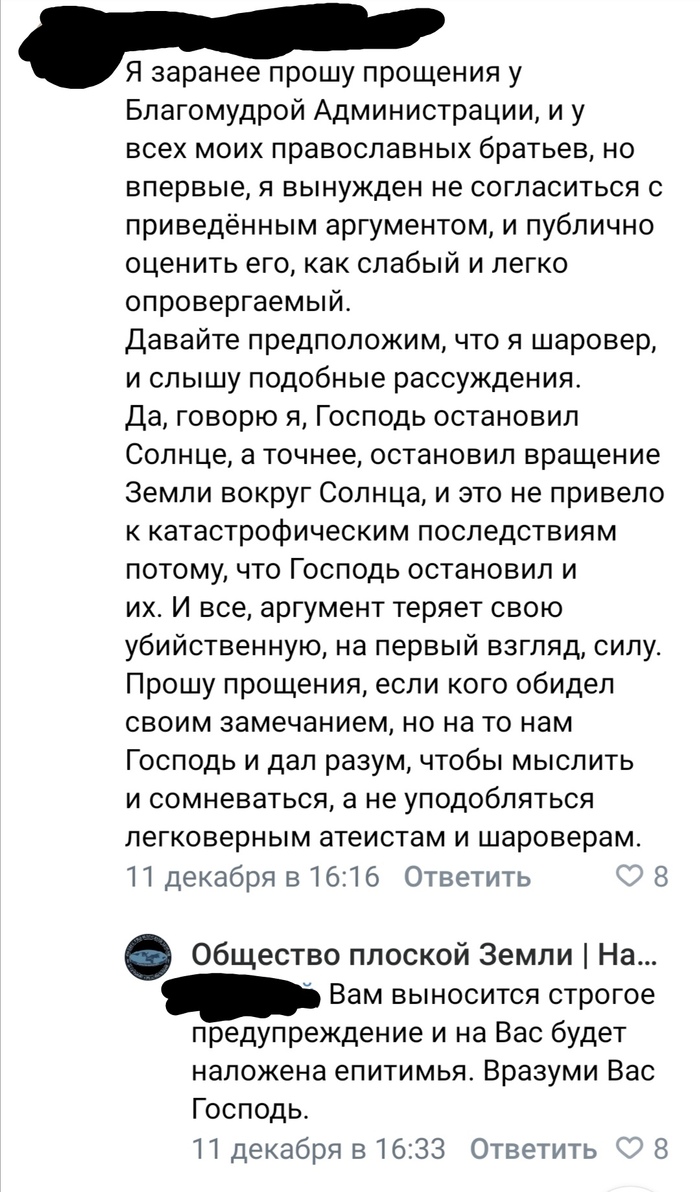The width and height of the screenshot is (700, 1192).
Task: Open the timestamp 11 декабря в 16:33
Action: click(x=318, y=1148)
